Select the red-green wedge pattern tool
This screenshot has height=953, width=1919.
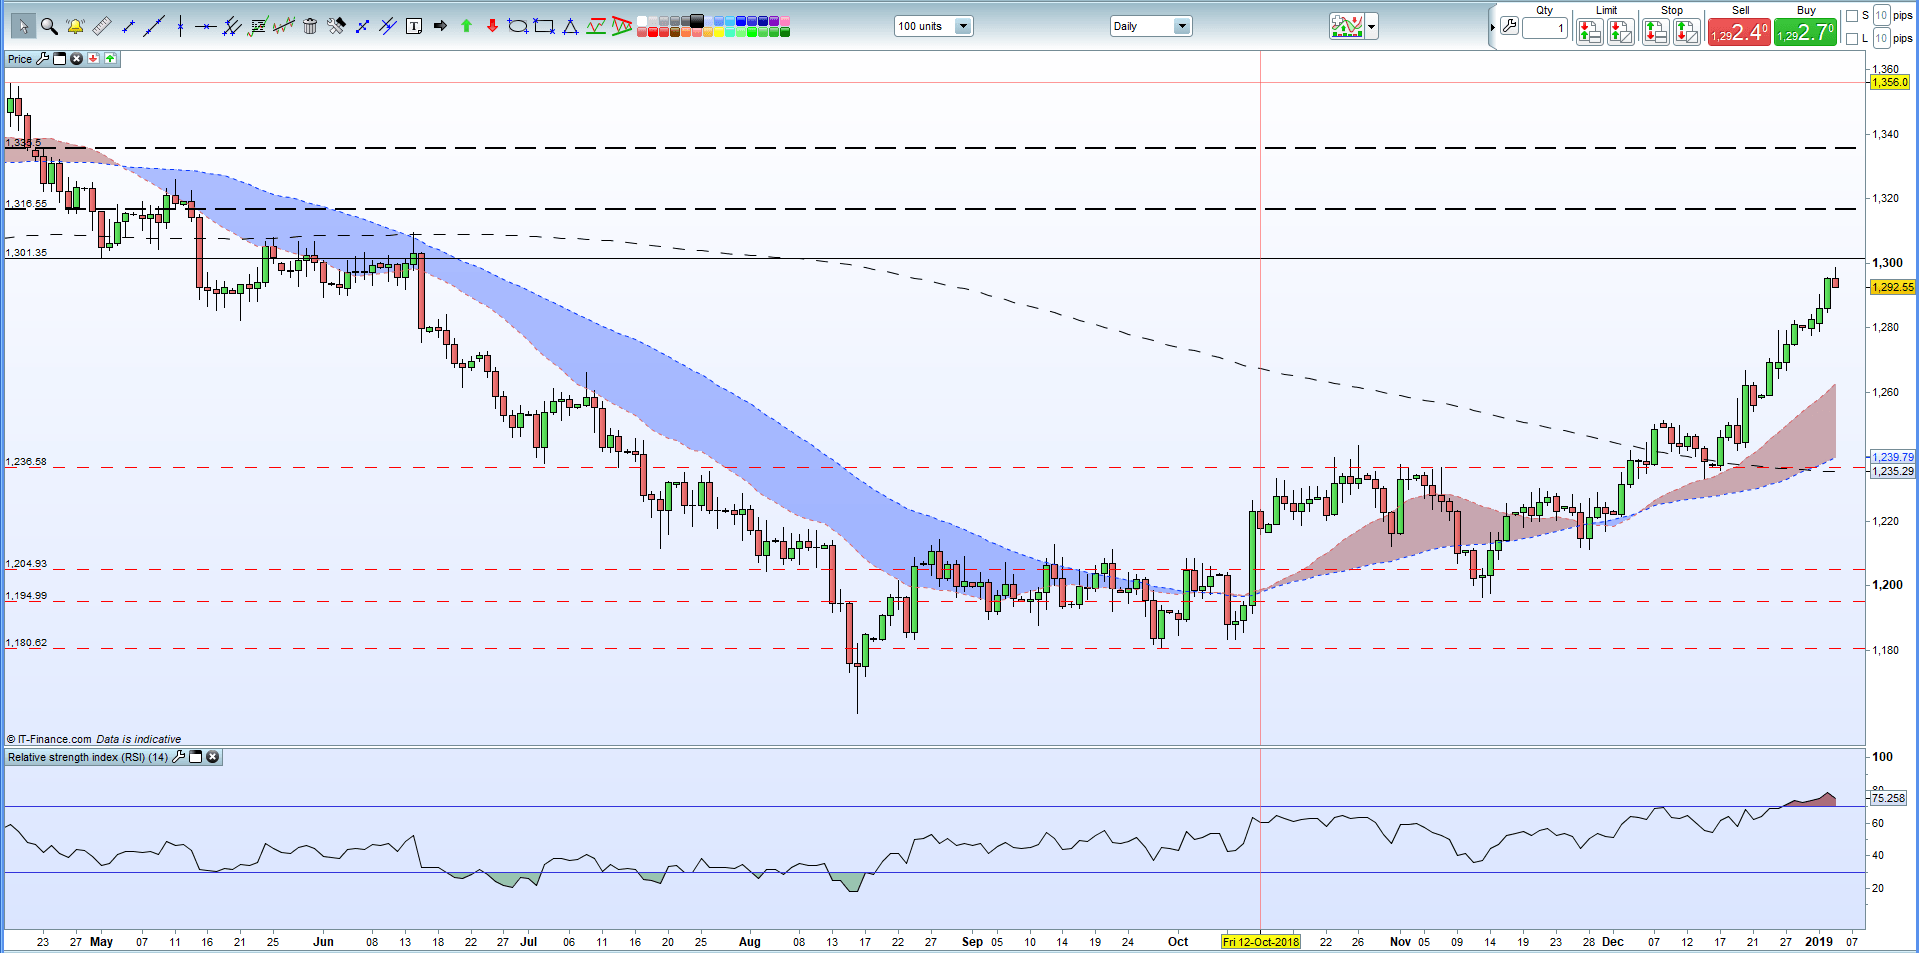pyautogui.click(x=621, y=26)
